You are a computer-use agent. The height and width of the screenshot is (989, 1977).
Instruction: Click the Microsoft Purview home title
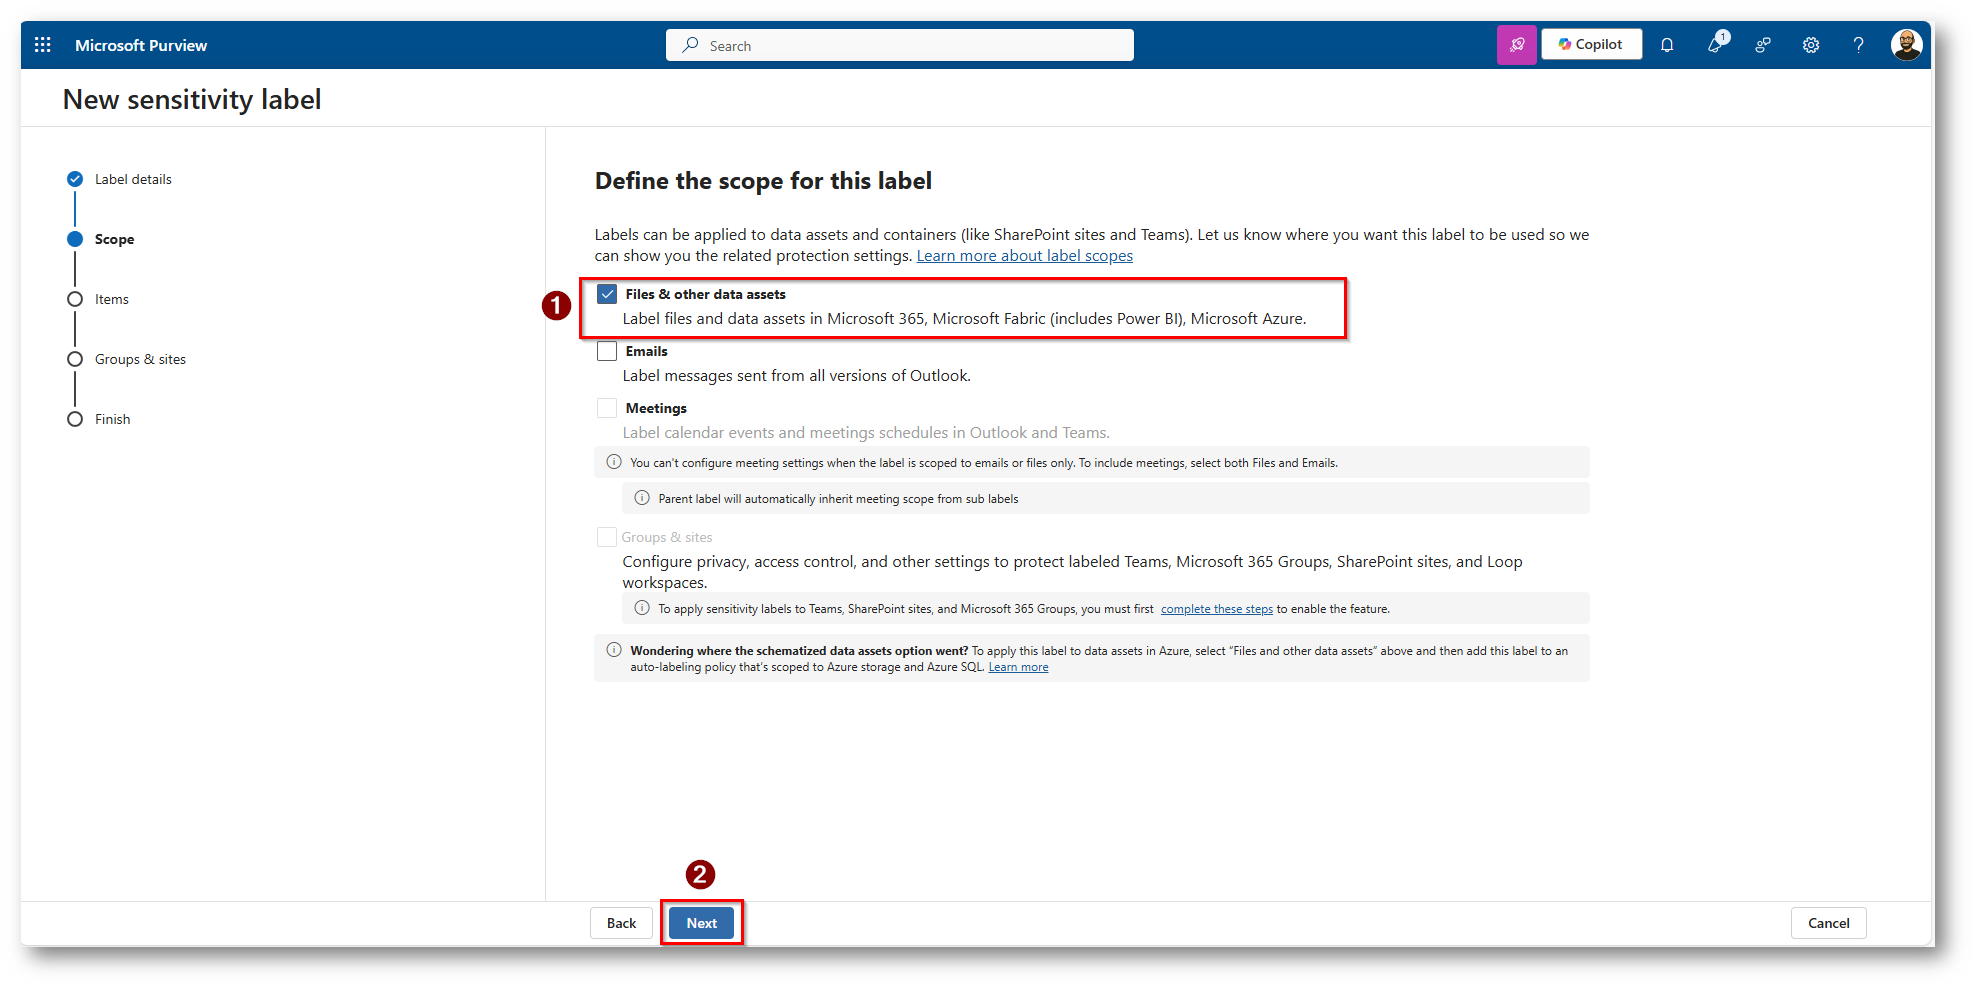pos(141,45)
